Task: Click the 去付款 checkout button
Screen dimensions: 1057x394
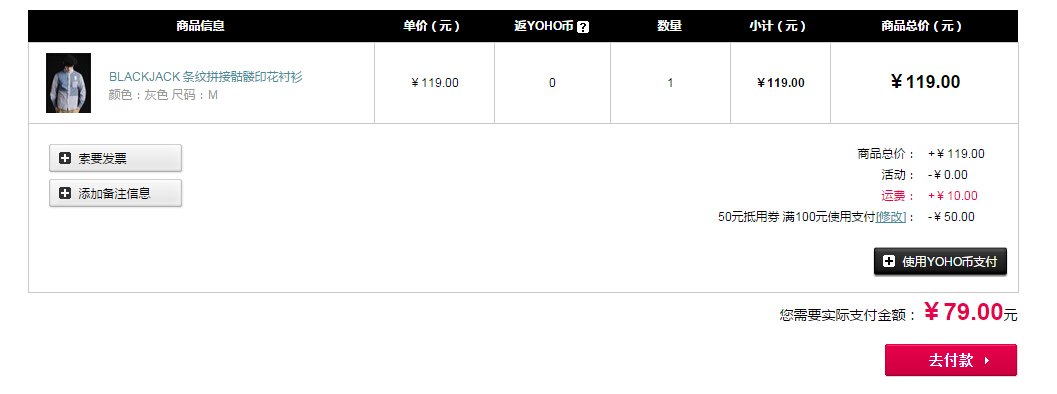Action: click(950, 360)
